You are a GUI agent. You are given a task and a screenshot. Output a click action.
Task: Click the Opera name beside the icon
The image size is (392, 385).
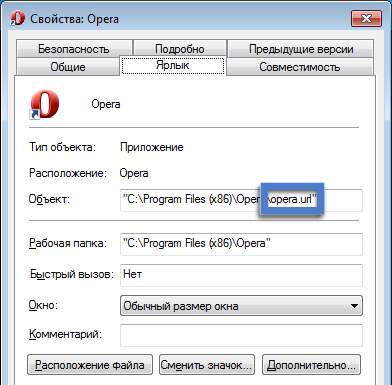pyautogui.click(x=106, y=104)
